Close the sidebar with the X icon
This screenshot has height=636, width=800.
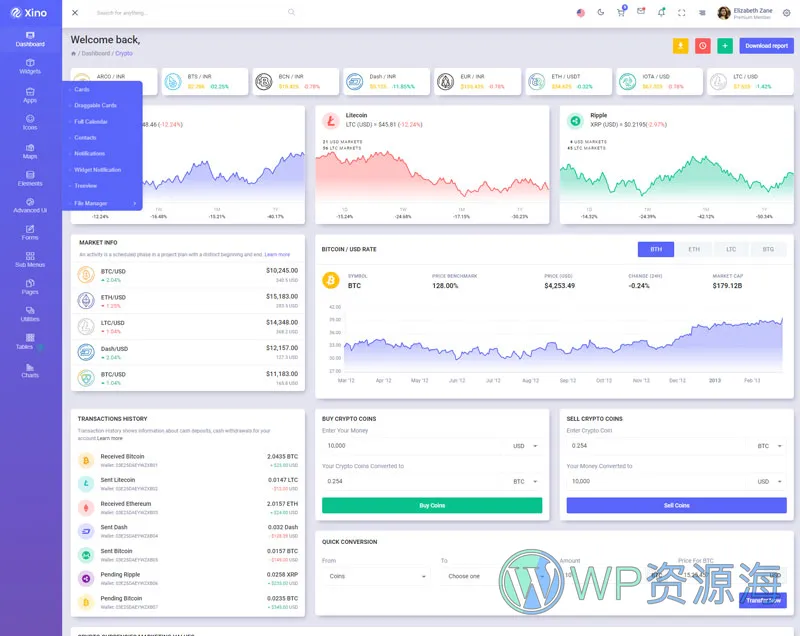click(x=76, y=13)
